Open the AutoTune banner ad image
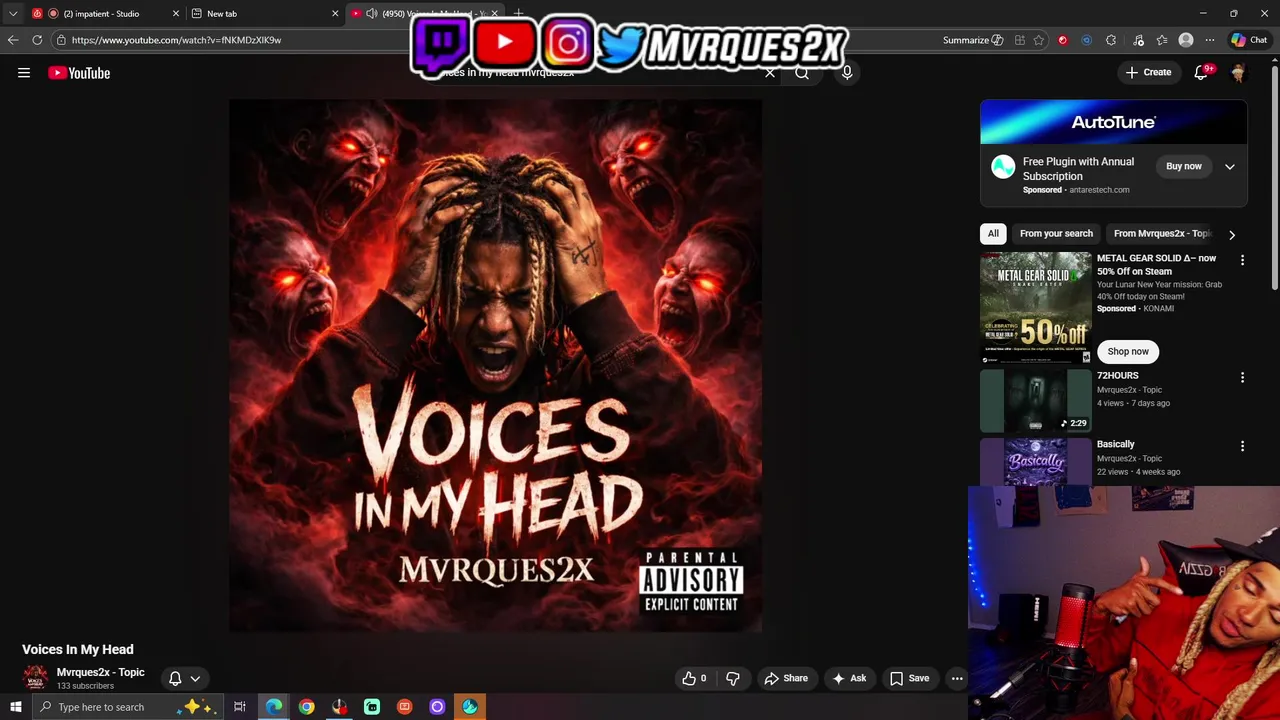Viewport: 1280px width, 720px height. 1114,122
